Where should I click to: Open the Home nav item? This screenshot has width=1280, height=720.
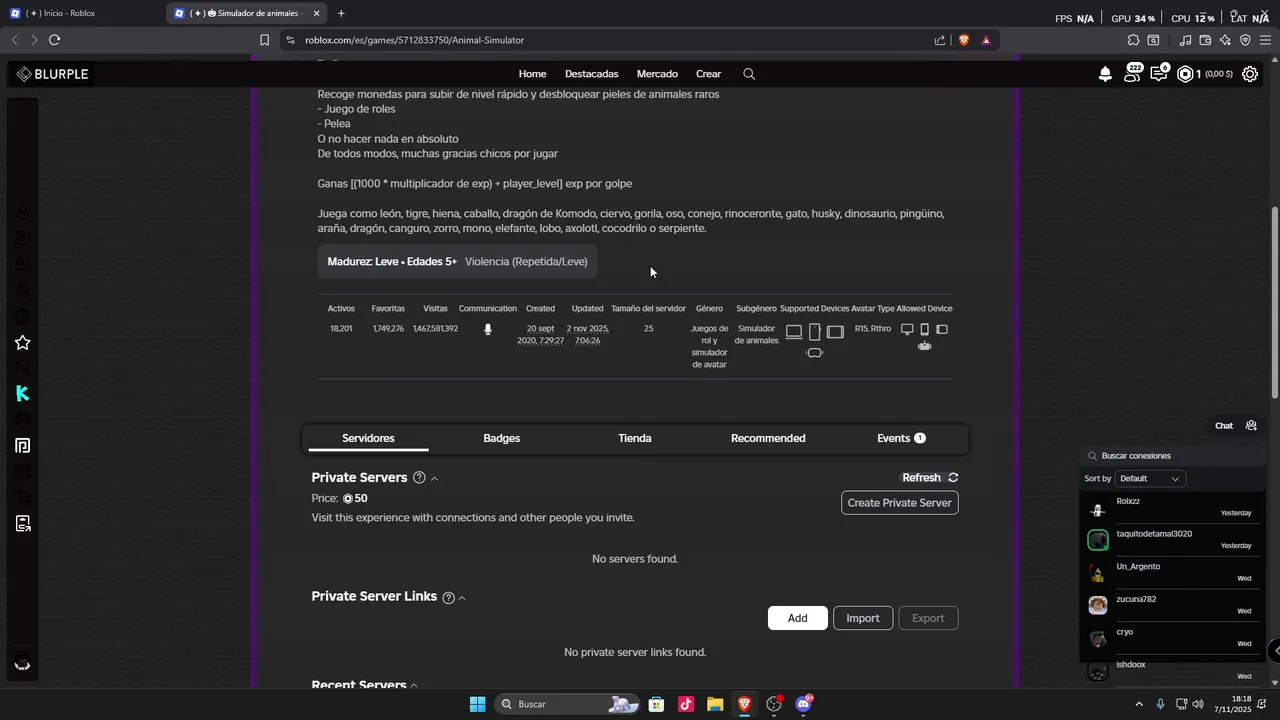(x=532, y=74)
